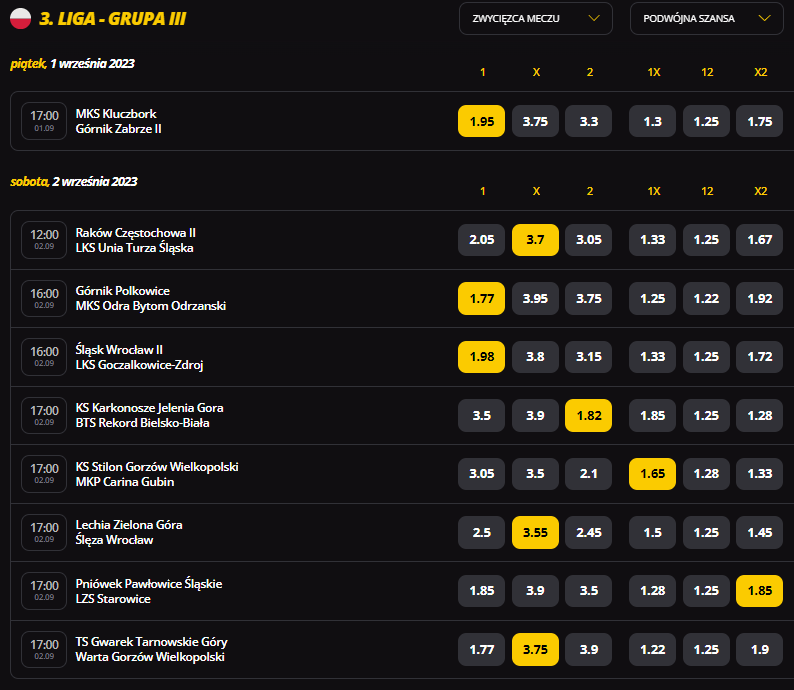794x690 pixels.
Task: Choose odds 1.98 for Śląsk Wrocław II
Action: pyautogui.click(x=481, y=357)
